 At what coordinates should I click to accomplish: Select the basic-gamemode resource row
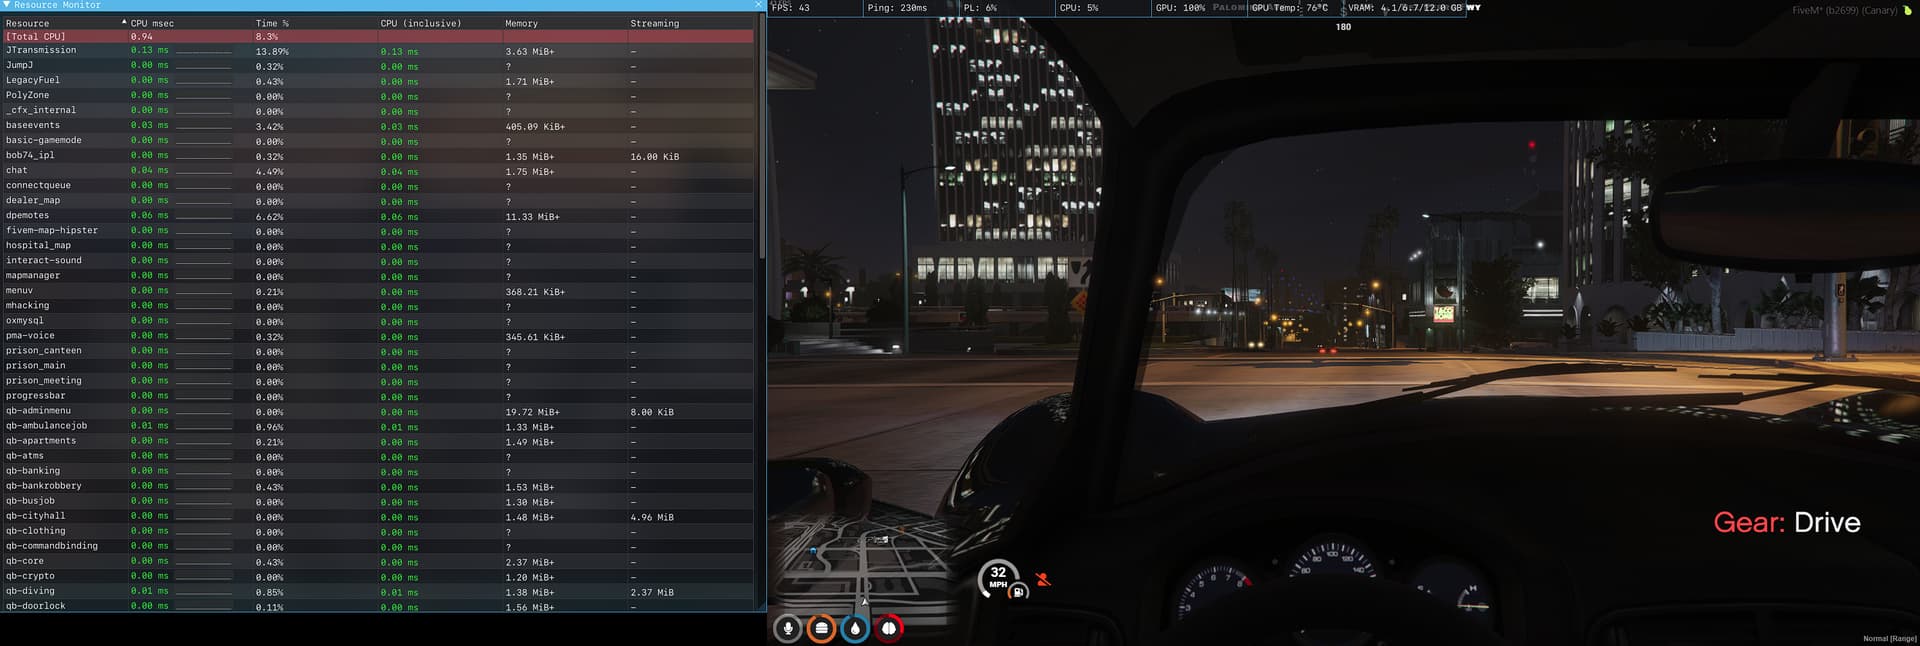[x=378, y=141]
